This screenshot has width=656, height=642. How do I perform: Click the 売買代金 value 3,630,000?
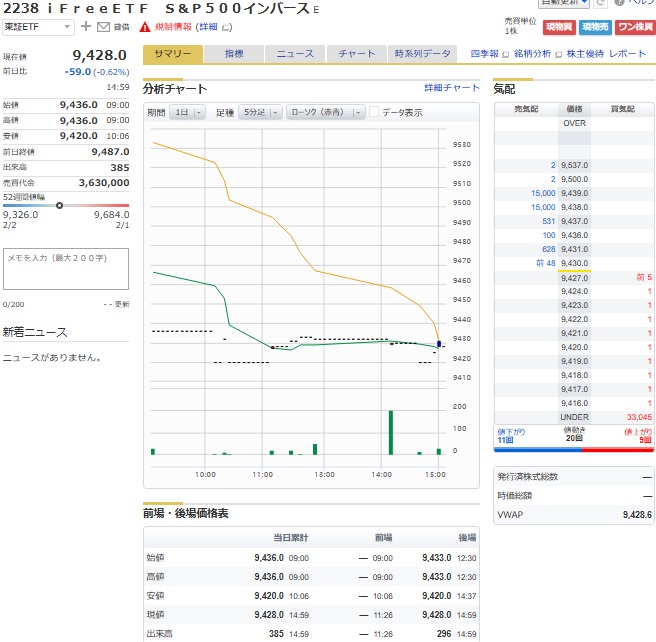coord(104,183)
